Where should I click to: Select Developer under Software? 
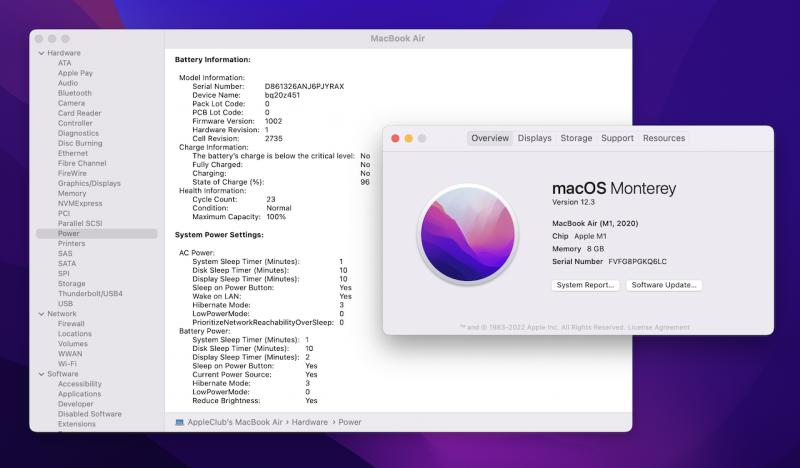point(75,404)
